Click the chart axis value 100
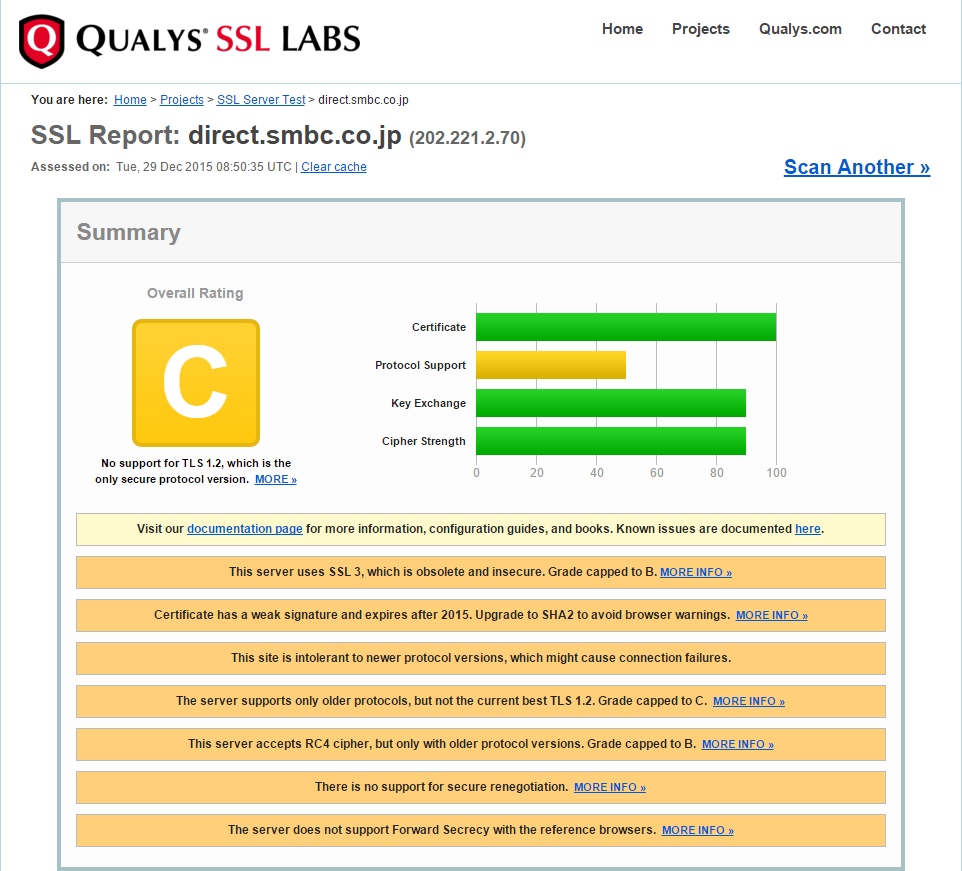The height and width of the screenshot is (871, 962). [x=776, y=473]
